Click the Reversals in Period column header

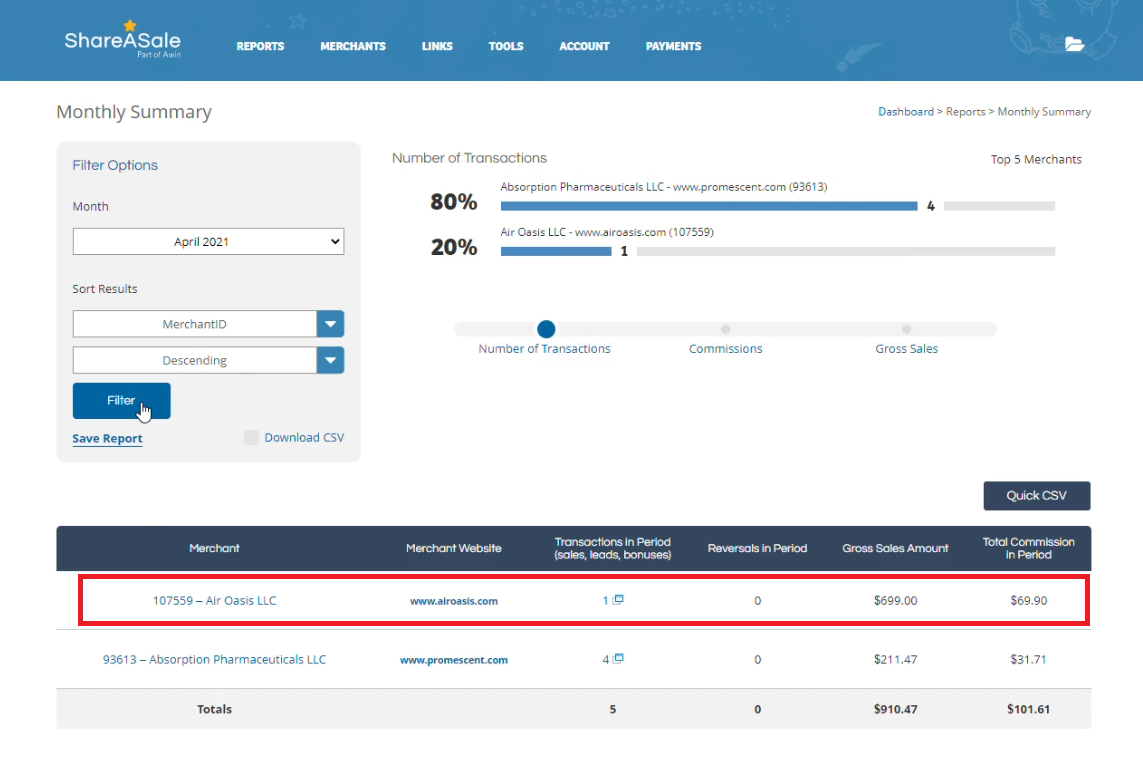[757, 548]
